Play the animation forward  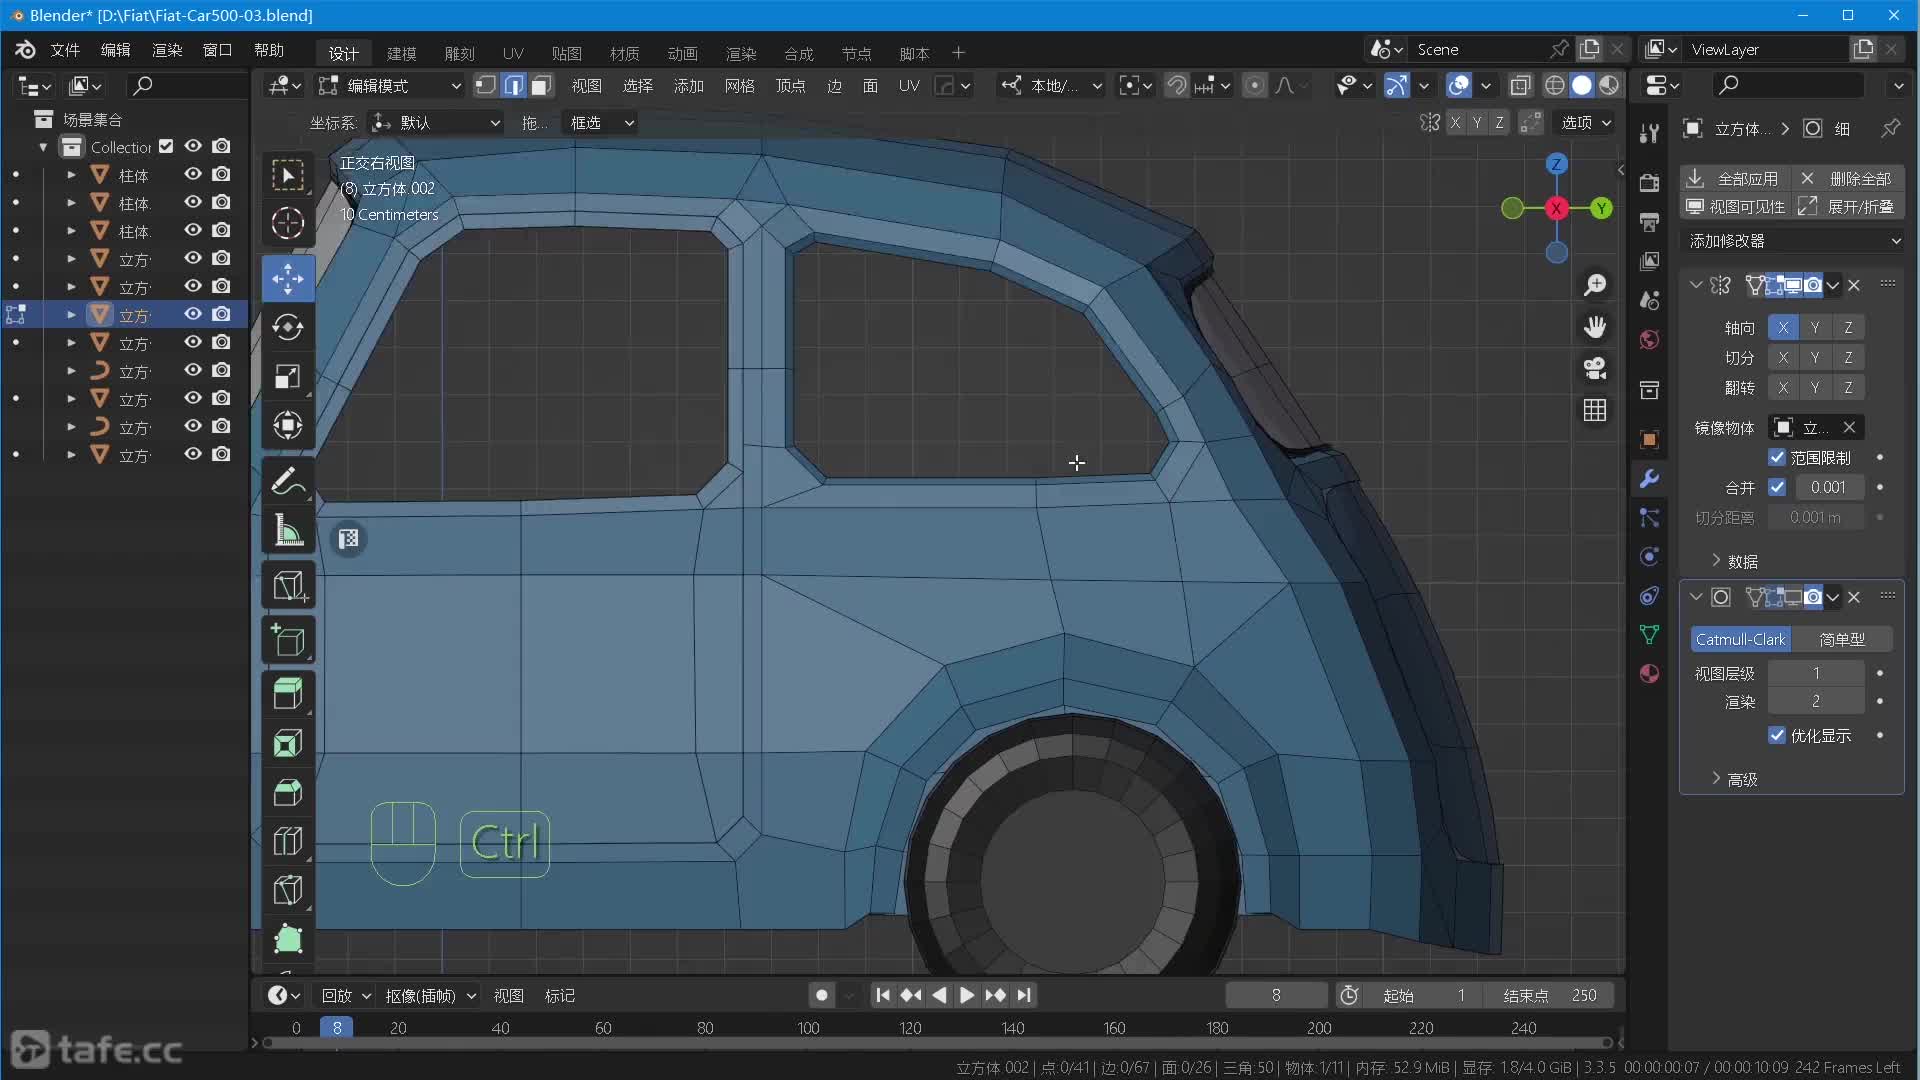[966, 995]
